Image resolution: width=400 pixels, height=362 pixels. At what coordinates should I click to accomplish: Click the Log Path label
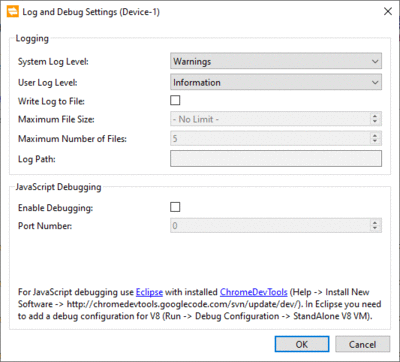(x=37, y=159)
